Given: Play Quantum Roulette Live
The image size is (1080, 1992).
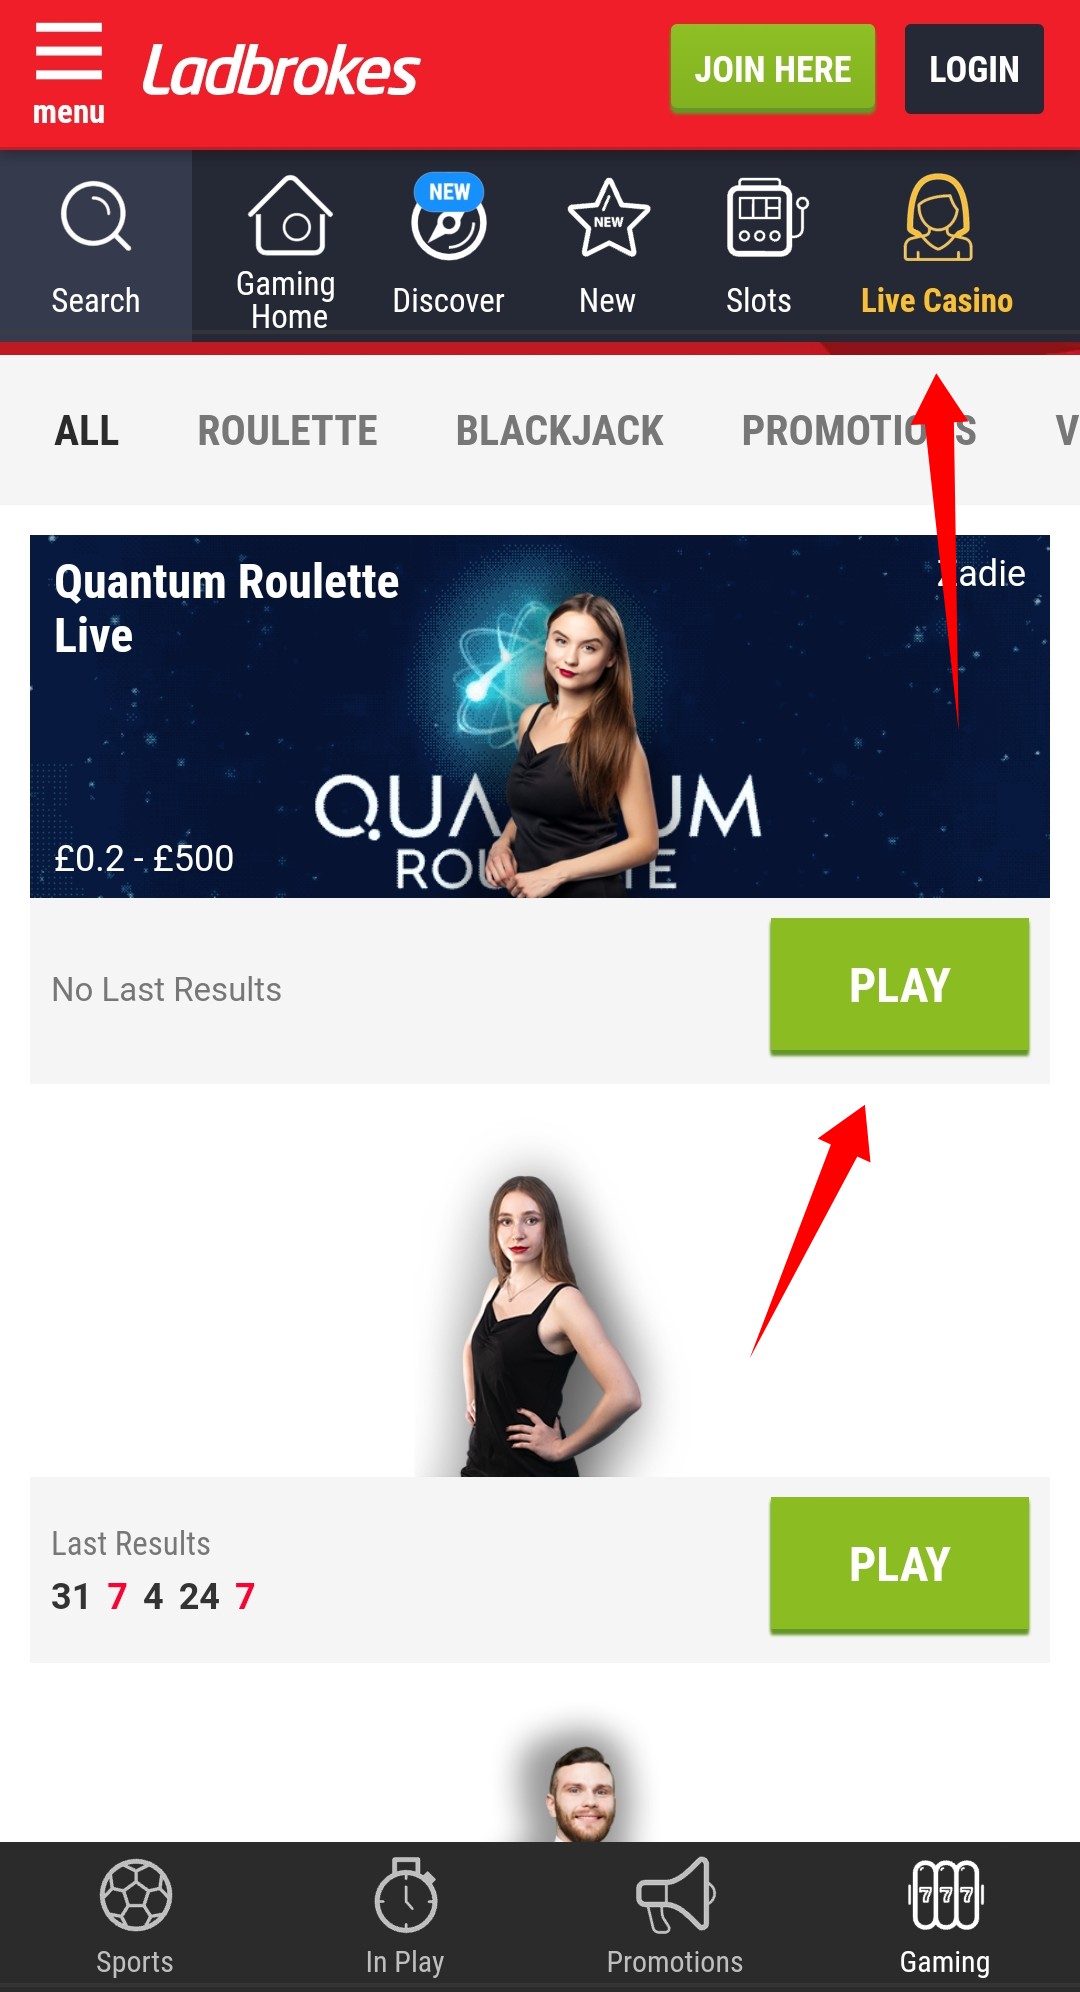Looking at the screenshot, I should (x=899, y=985).
